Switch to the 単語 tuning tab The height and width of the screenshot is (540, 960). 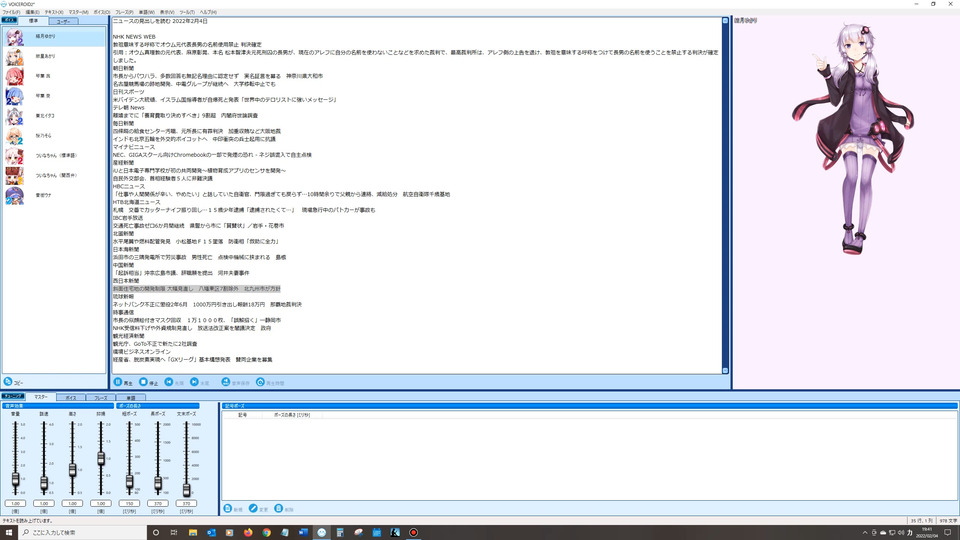[130, 398]
